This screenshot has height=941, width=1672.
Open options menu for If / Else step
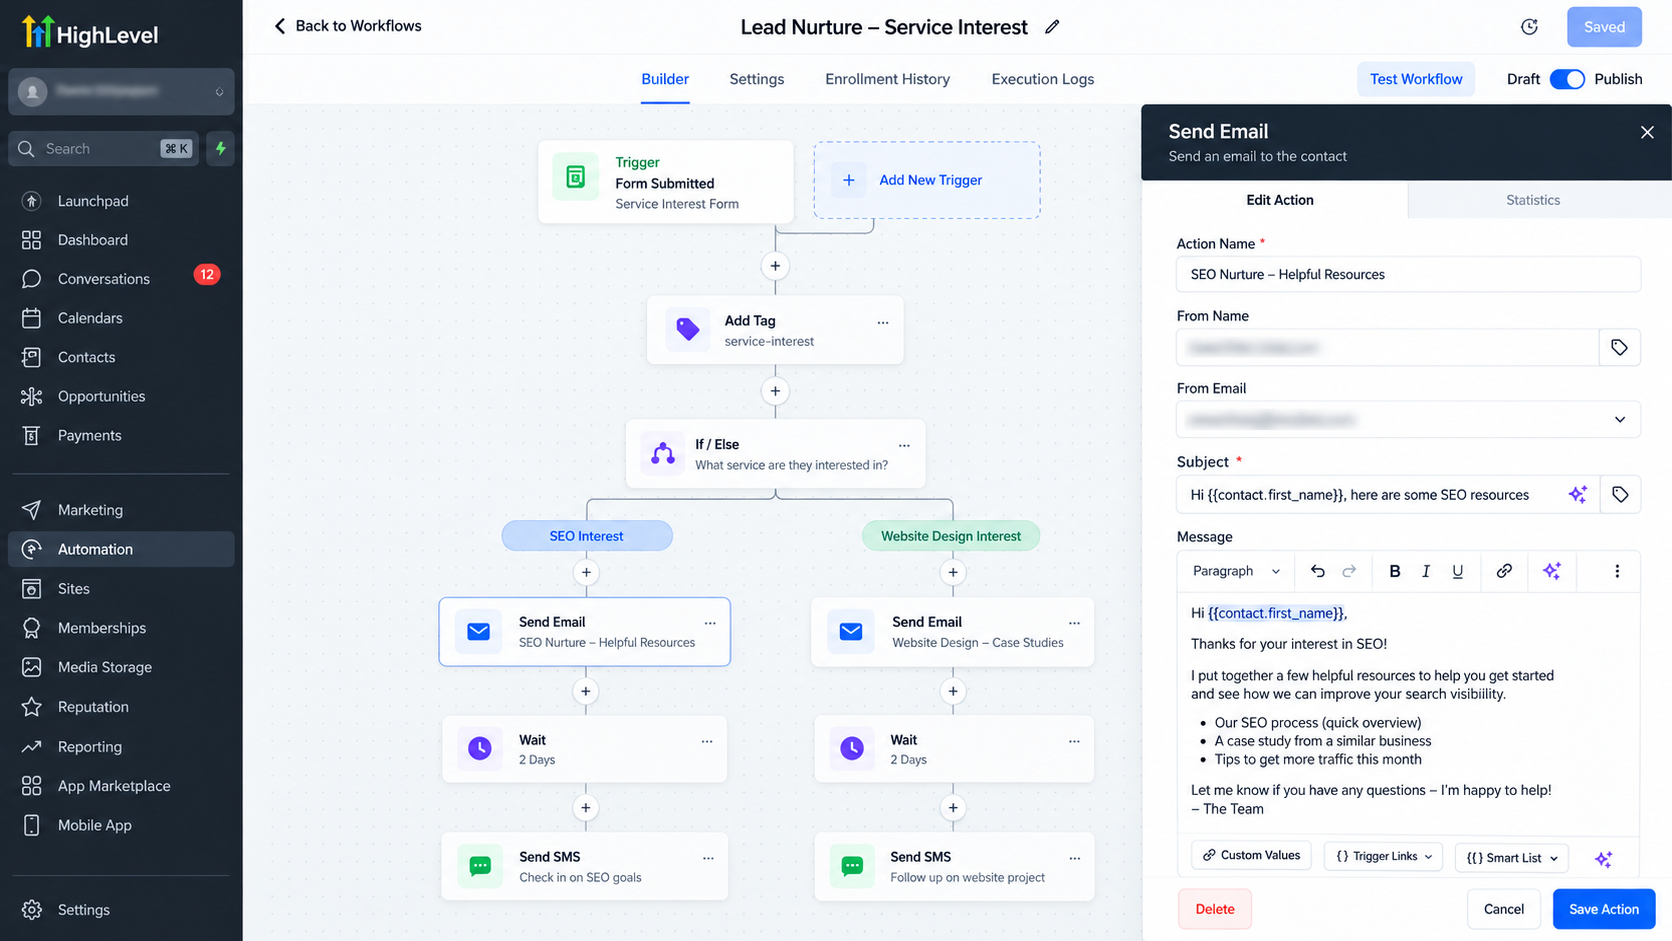(904, 445)
